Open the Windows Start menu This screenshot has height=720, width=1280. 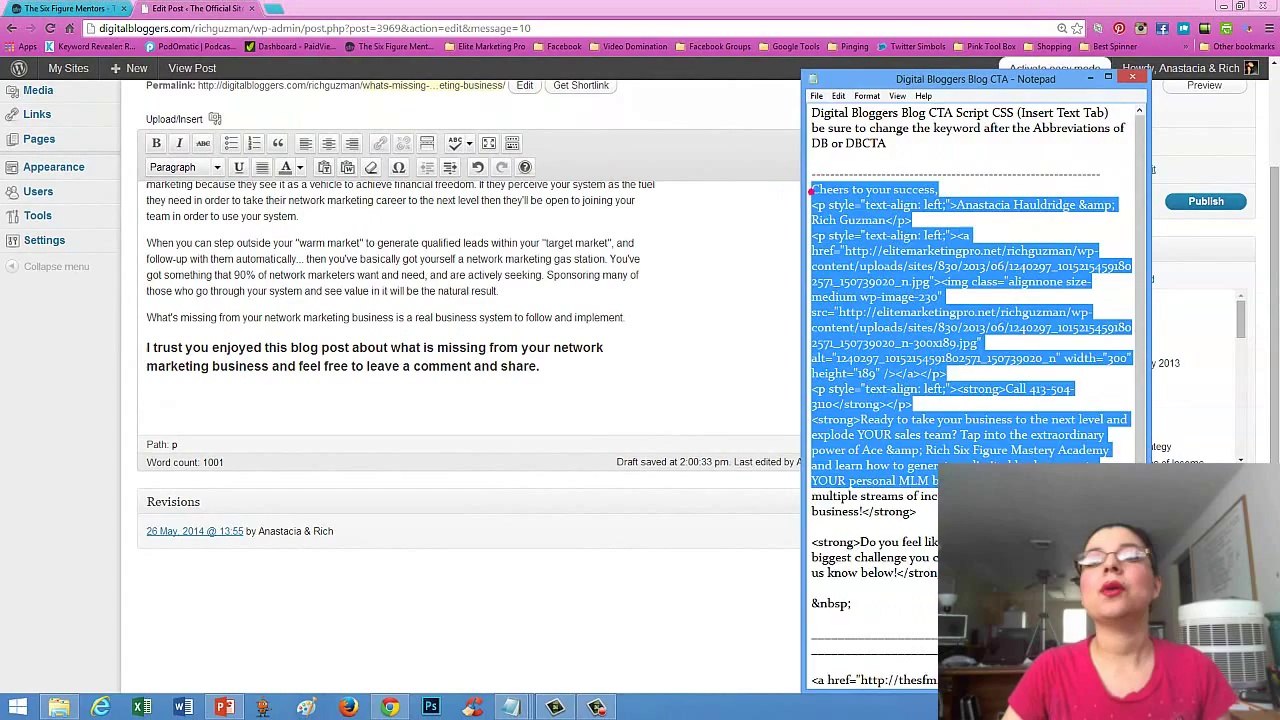[x=18, y=707]
